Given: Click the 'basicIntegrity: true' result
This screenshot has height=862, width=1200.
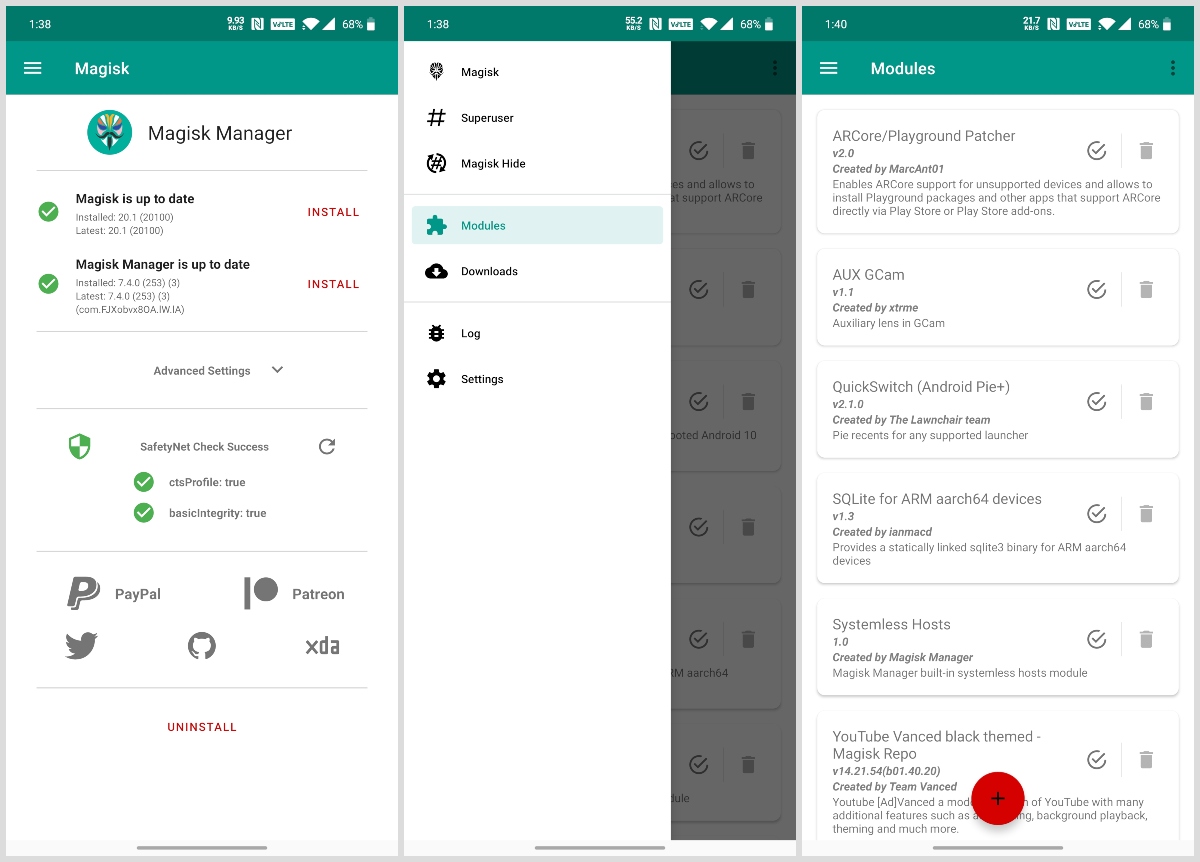Looking at the screenshot, I should click(217, 513).
